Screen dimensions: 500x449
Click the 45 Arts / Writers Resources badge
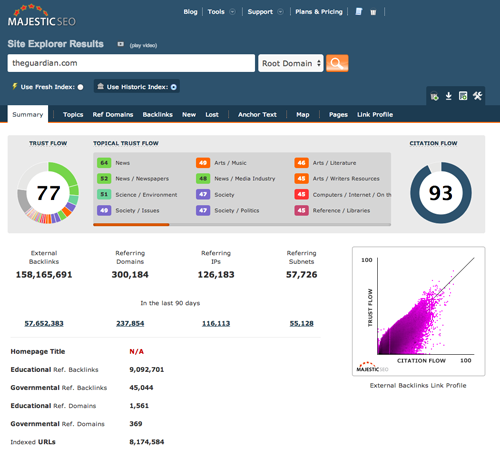click(301, 178)
